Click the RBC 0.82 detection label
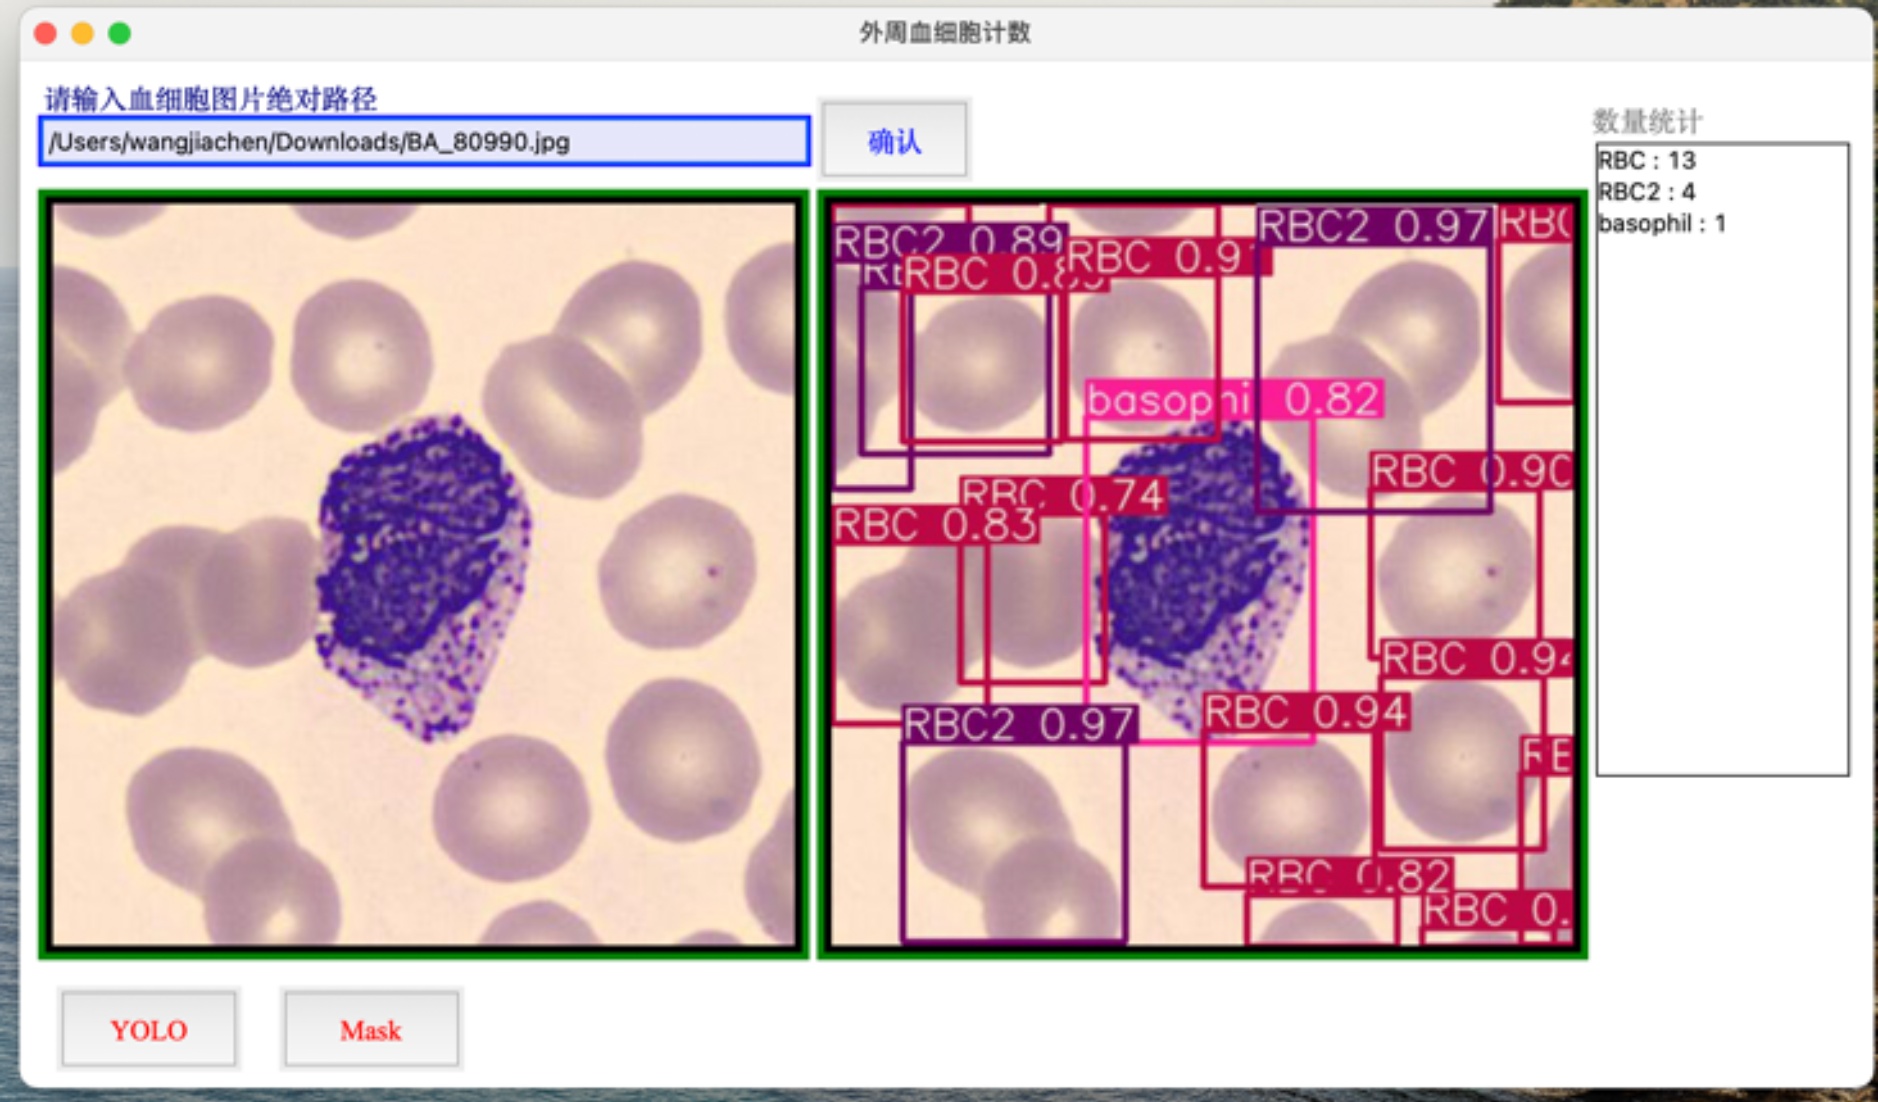Image resolution: width=1878 pixels, height=1102 pixels. point(1349,874)
